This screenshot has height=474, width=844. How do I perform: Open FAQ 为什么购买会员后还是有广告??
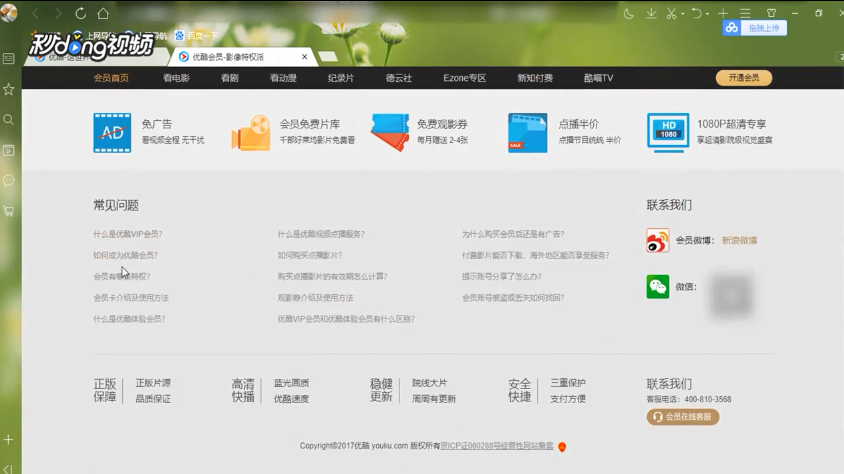click(x=513, y=234)
